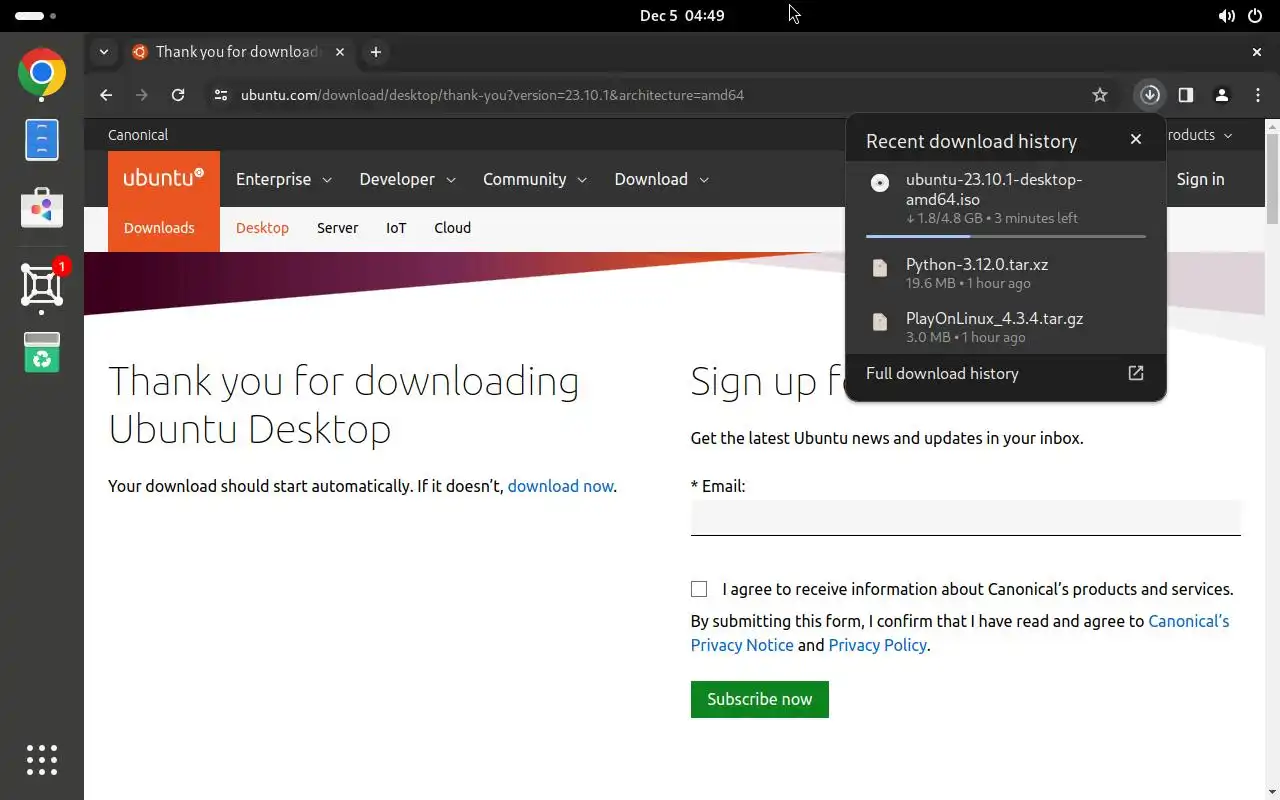Open a new tab
Viewport: 1280px width, 800px height.
pos(376,52)
